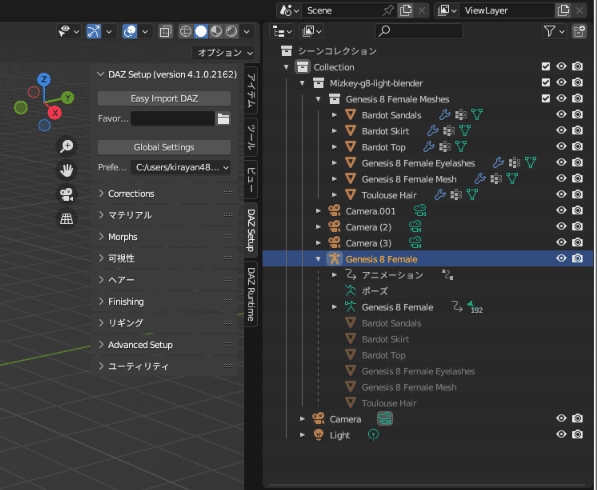Click modifier wrench icon on Bardot Sandals
597x490 pixels.
point(444,115)
